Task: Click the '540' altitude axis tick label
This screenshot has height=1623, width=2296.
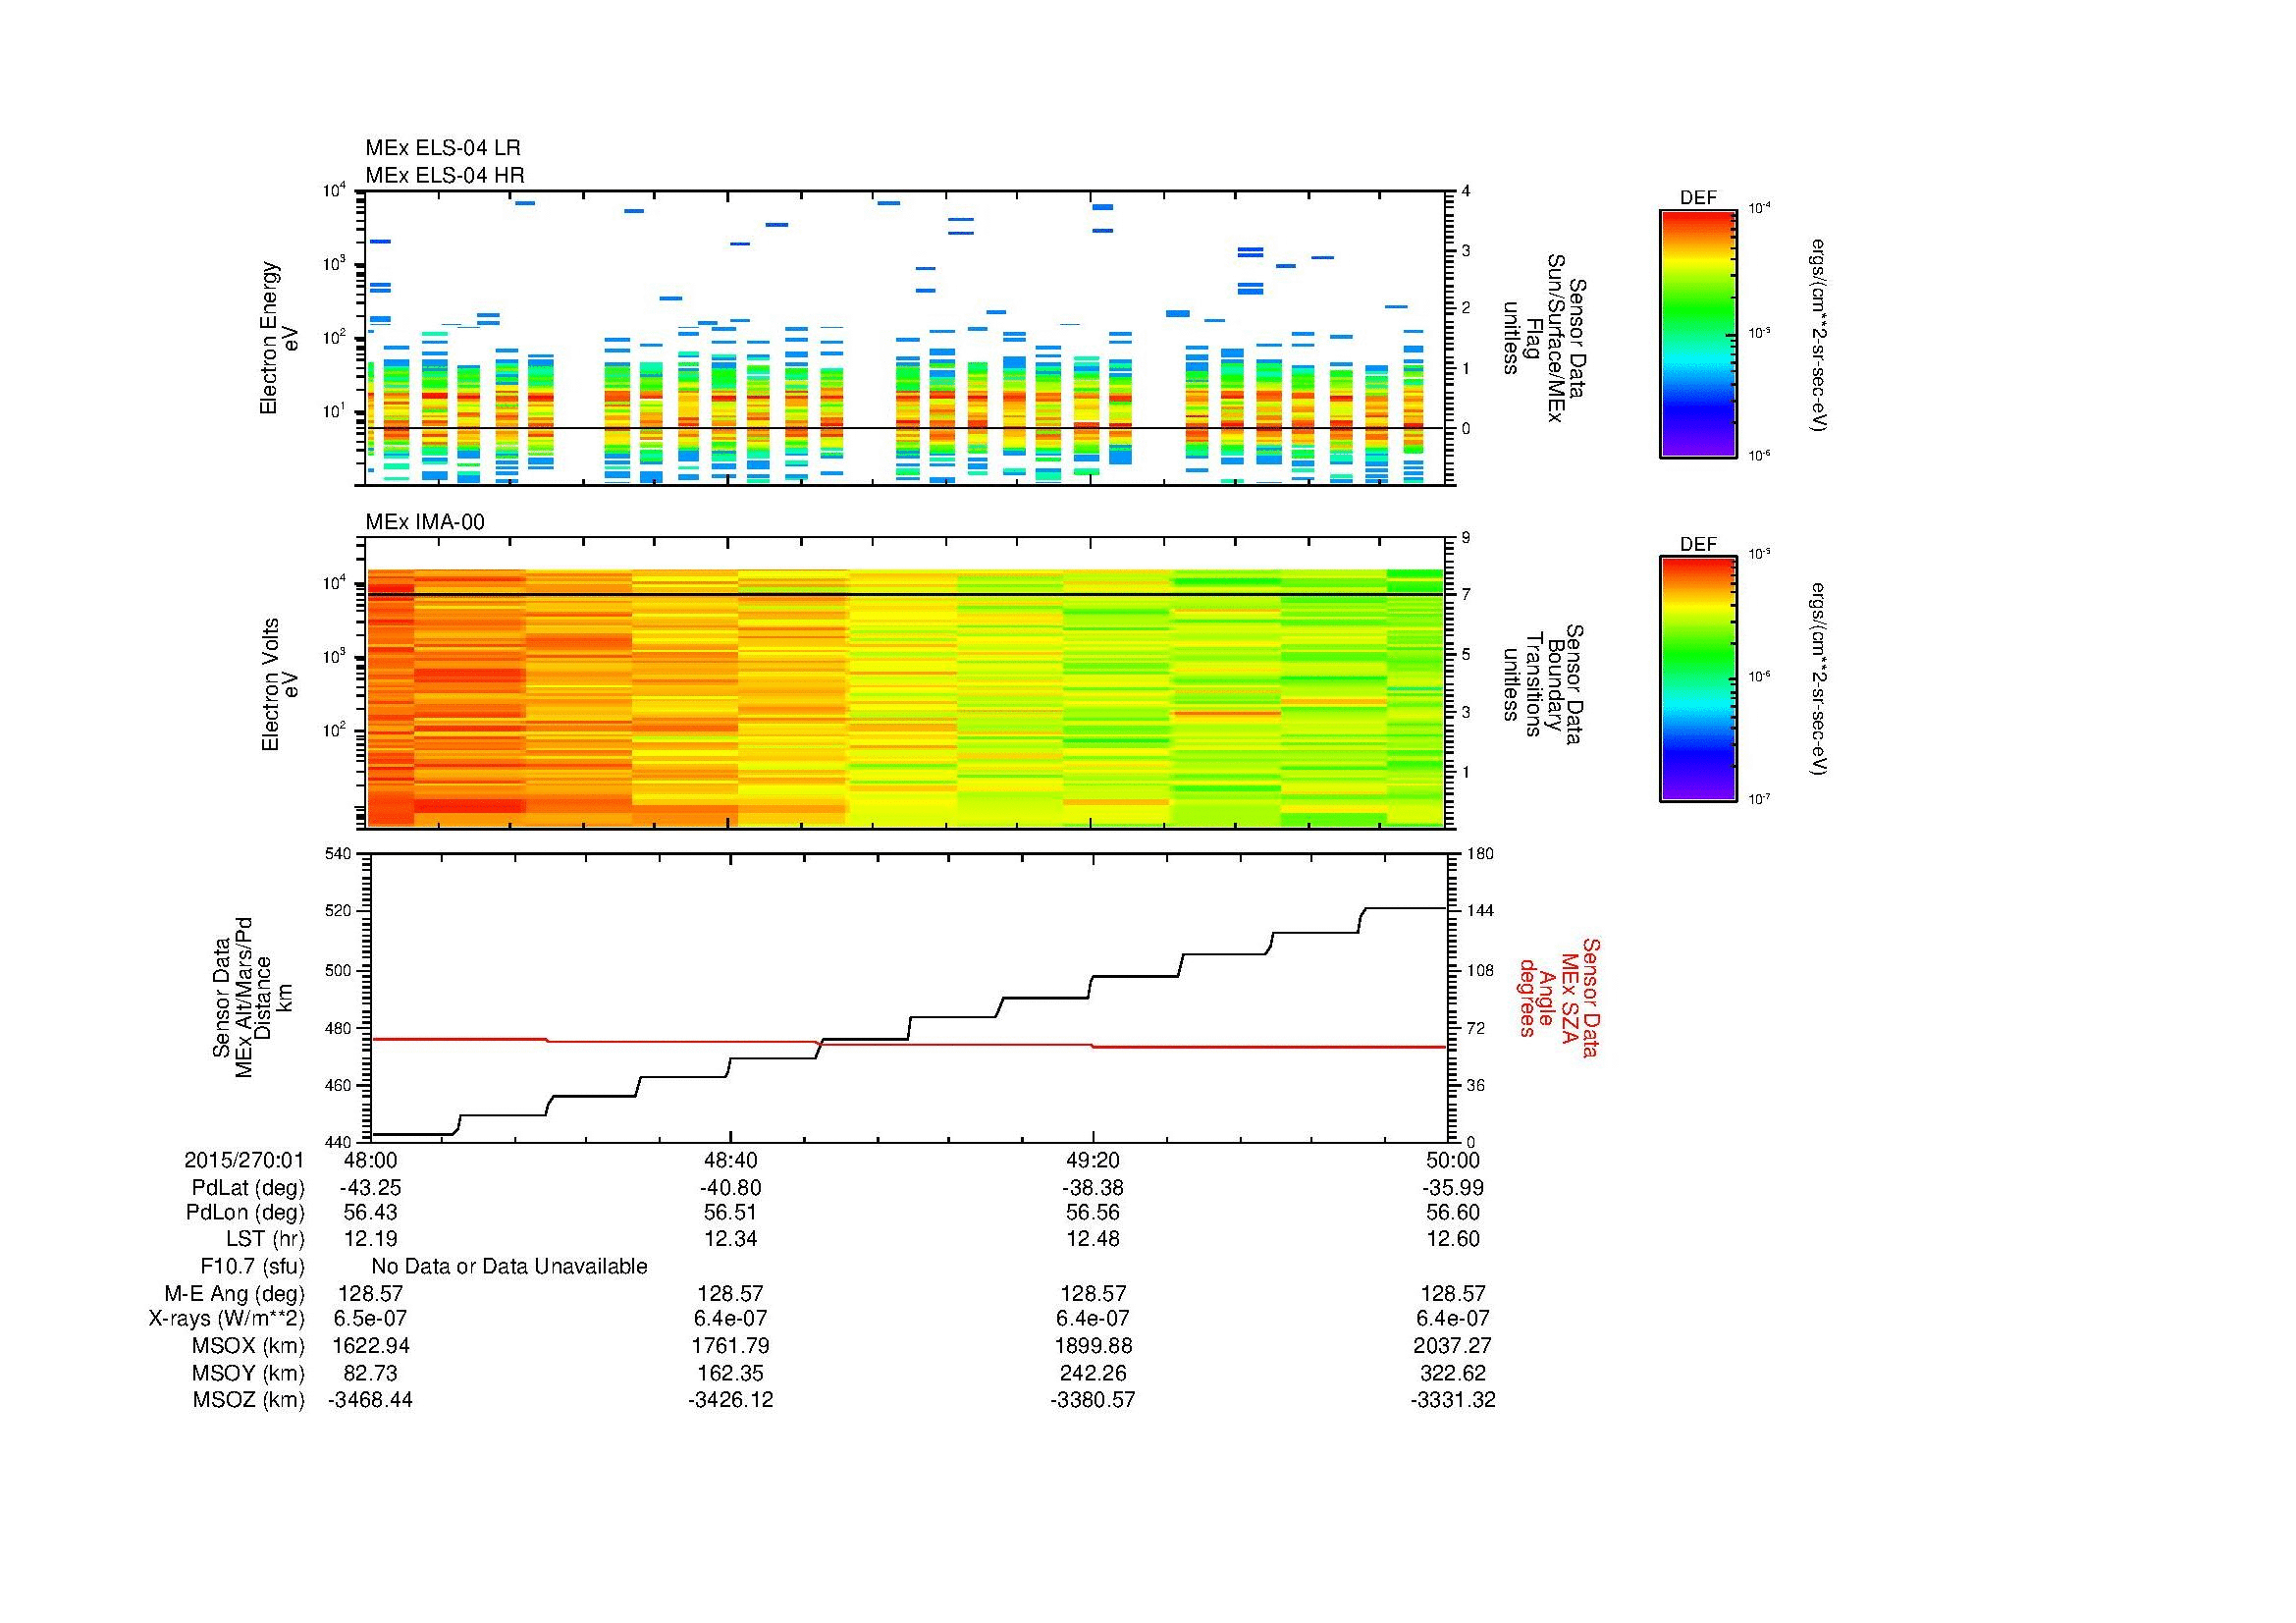Action: [x=338, y=853]
